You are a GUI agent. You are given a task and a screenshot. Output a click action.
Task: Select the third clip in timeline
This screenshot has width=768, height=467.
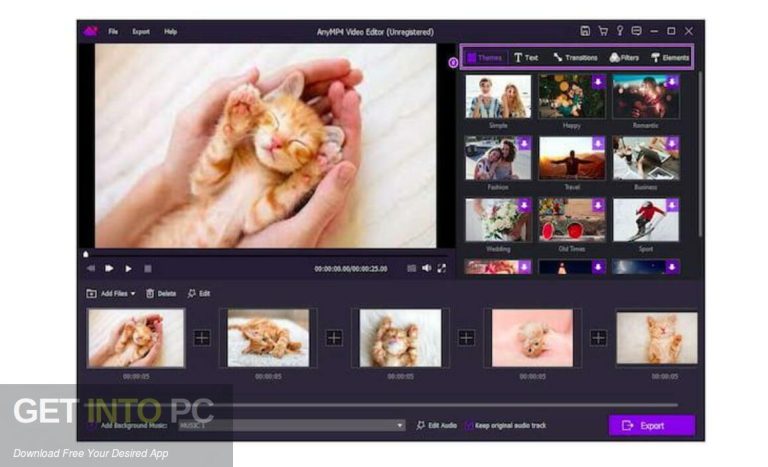pos(401,338)
